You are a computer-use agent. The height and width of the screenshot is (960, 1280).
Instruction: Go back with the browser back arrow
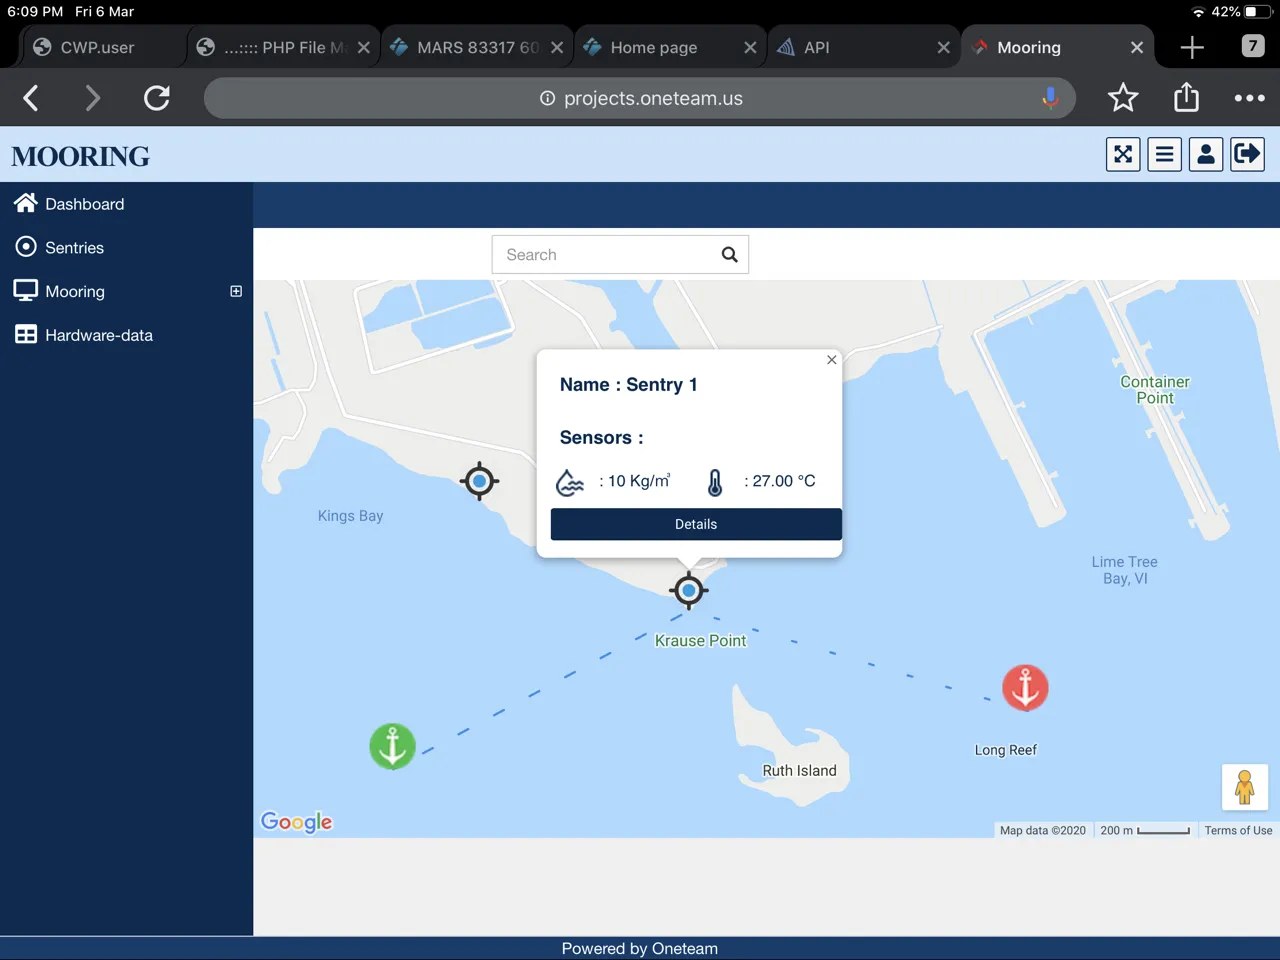31,98
